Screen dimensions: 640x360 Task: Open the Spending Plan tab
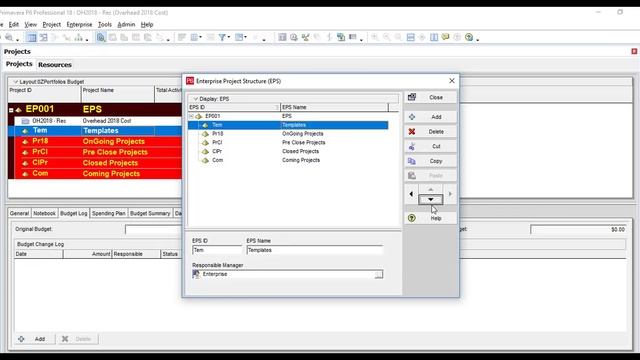click(109, 213)
